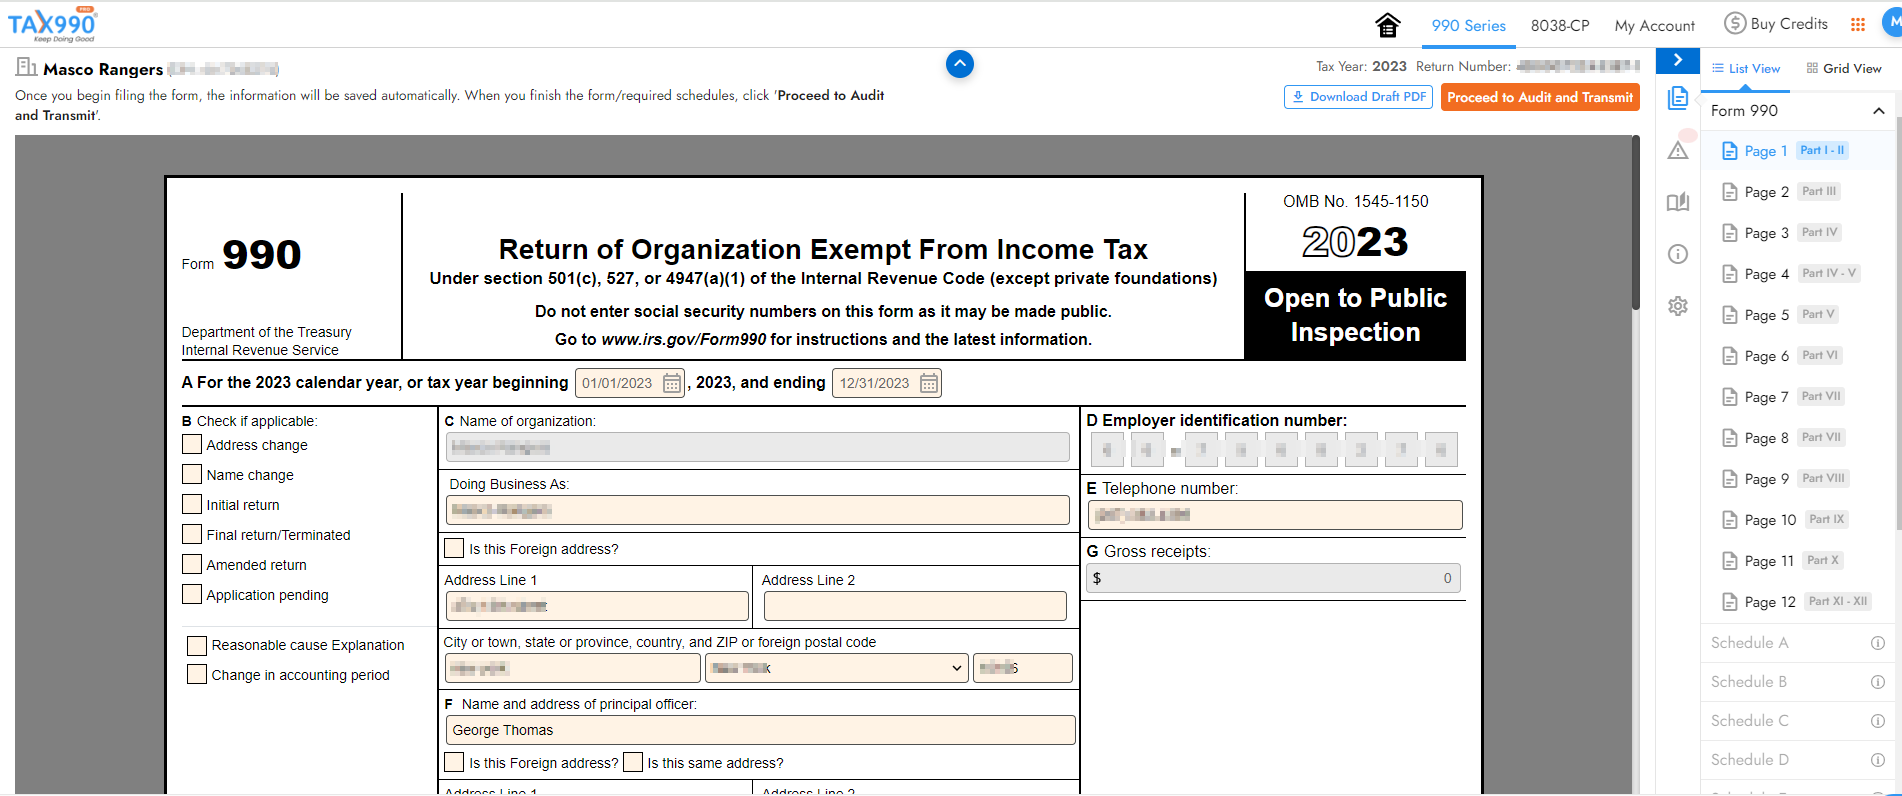
Task: Switch to the 990 Series tab
Action: coord(1468,26)
